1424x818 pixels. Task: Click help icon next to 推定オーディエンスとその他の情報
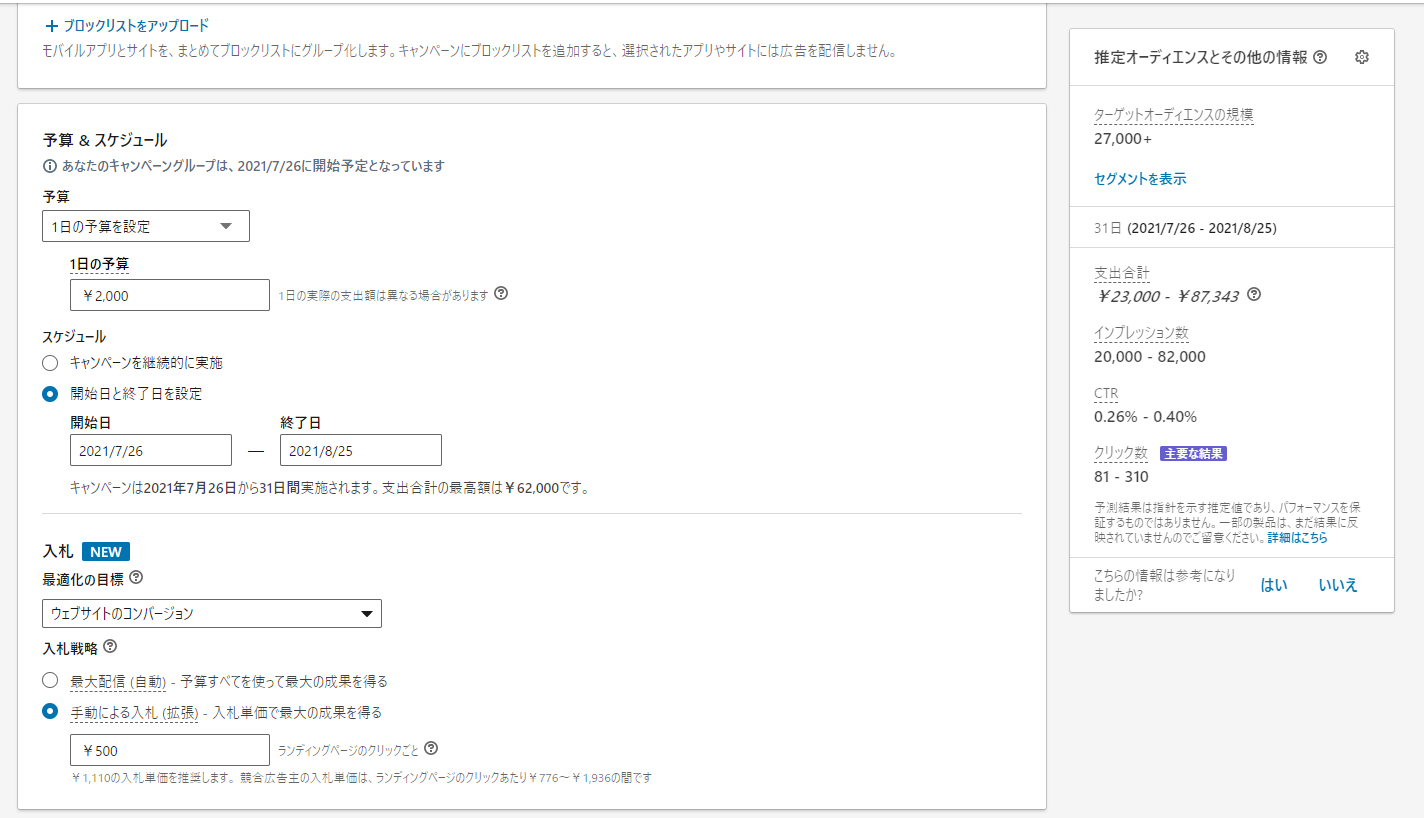(1320, 57)
